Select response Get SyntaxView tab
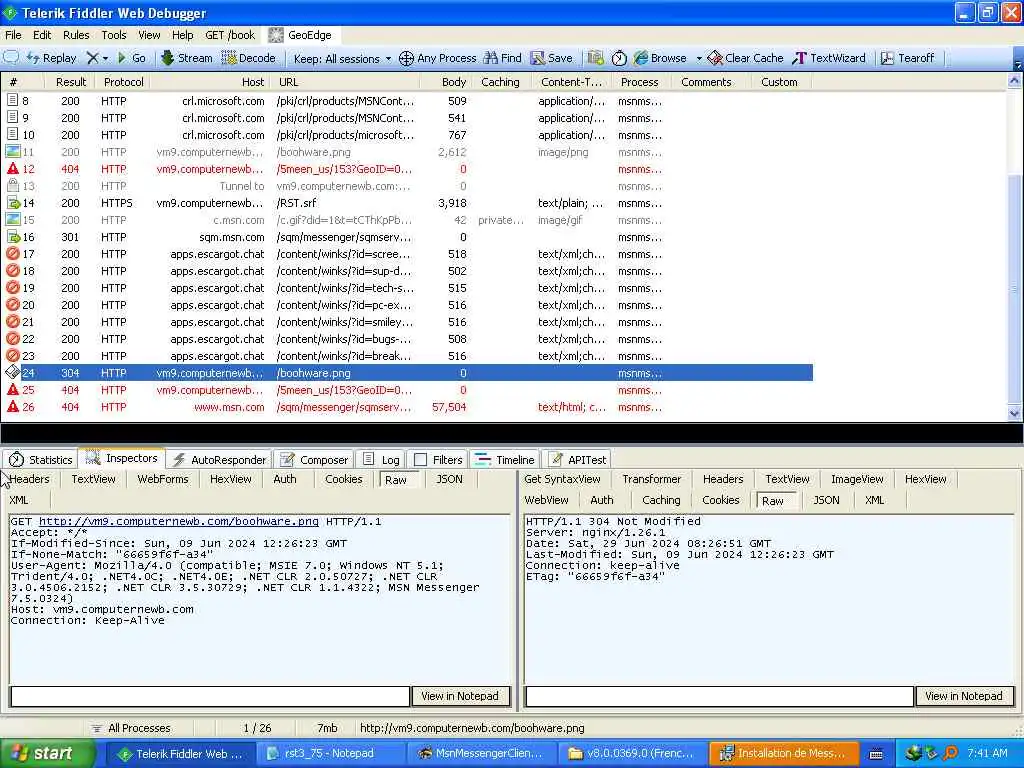This screenshot has width=1024, height=768. coord(562,479)
